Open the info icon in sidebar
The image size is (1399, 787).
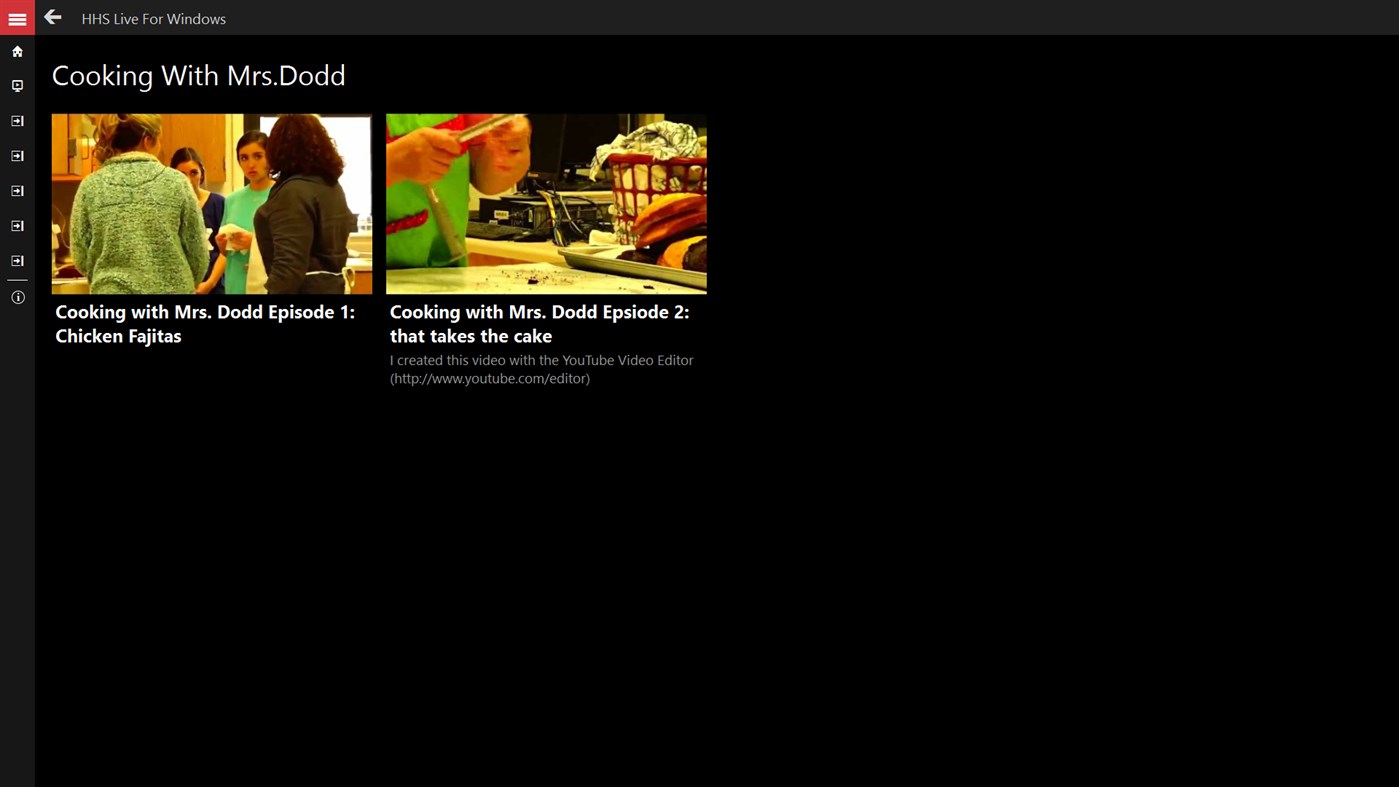click(17, 298)
